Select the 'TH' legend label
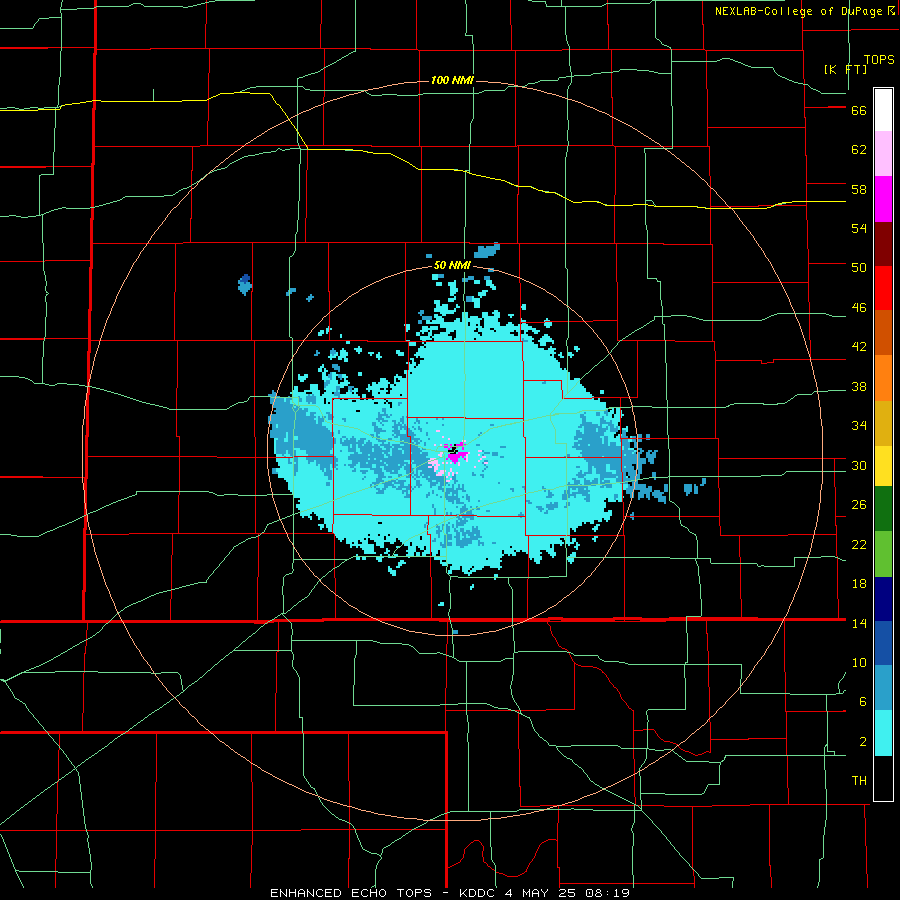 [x=859, y=781]
